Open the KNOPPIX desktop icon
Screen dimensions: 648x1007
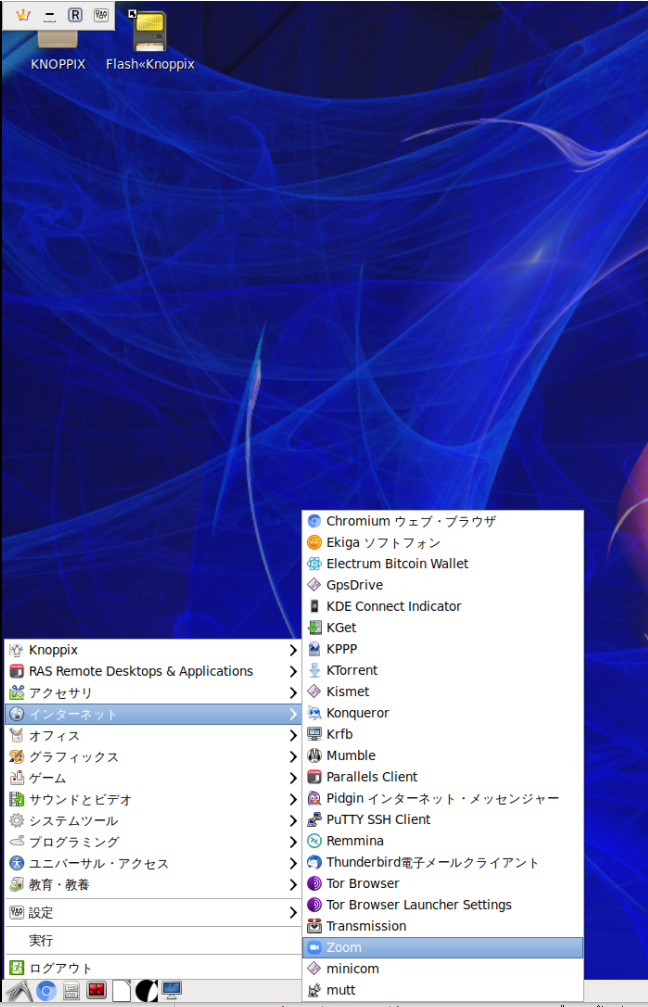pos(58,49)
